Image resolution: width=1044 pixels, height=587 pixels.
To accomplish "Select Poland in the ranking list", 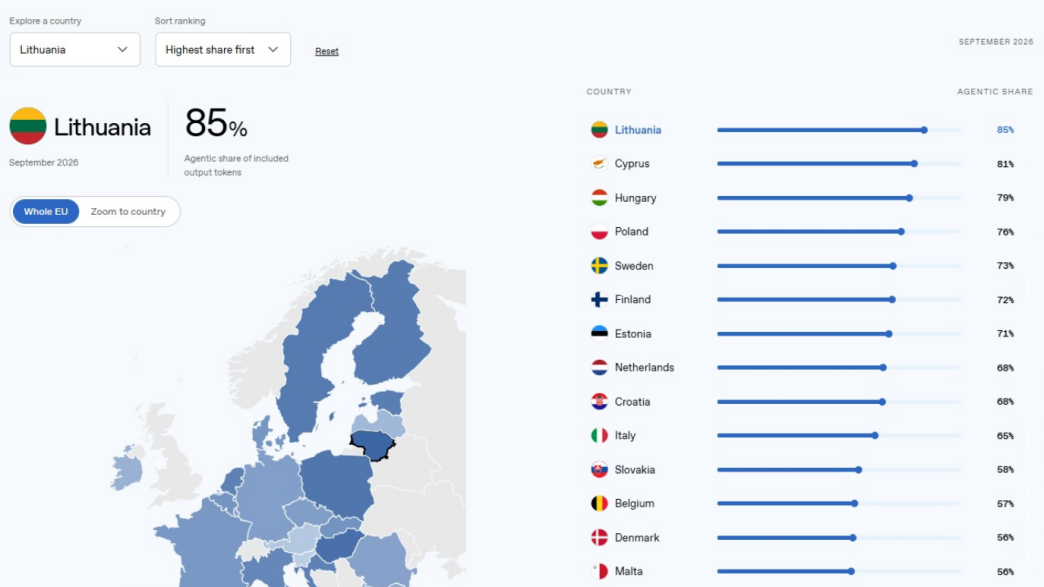I will point(631,232).
